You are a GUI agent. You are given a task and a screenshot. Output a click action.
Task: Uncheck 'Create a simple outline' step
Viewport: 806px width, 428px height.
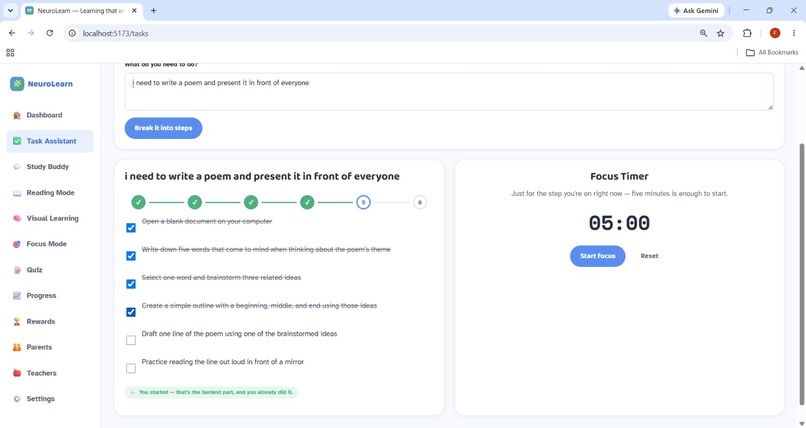[131, 312]
